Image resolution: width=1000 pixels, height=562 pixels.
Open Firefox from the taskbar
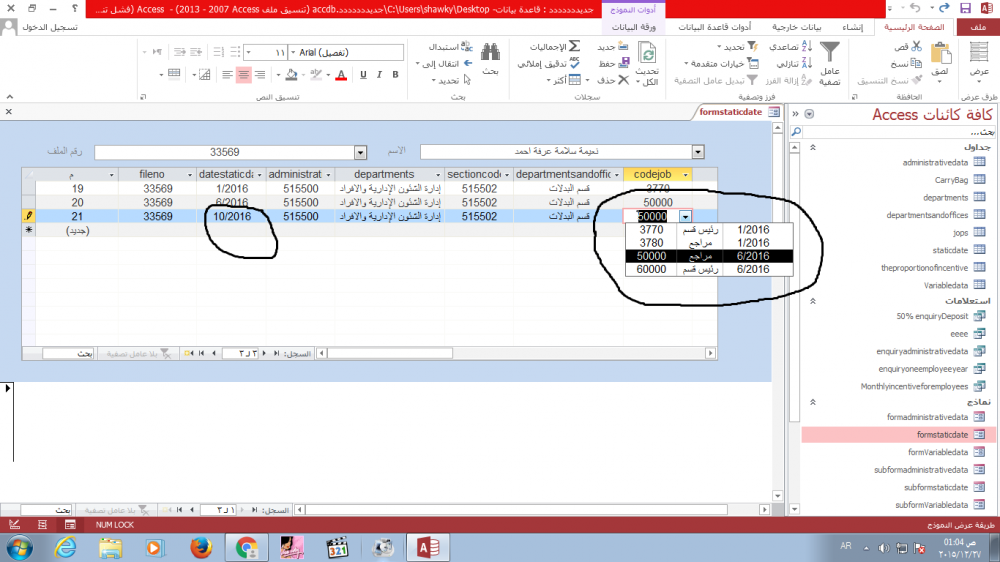click(200, 548)
